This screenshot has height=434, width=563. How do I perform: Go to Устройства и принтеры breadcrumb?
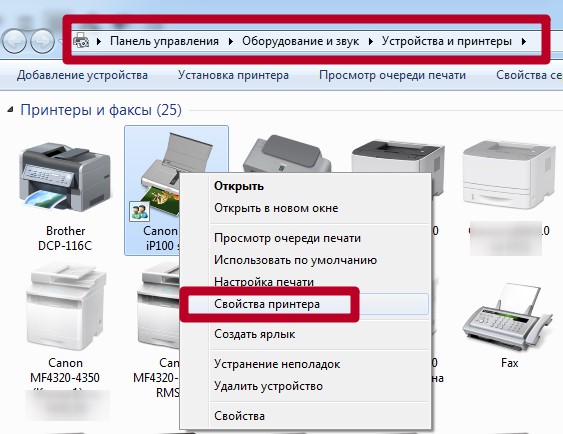coord(447,41)
